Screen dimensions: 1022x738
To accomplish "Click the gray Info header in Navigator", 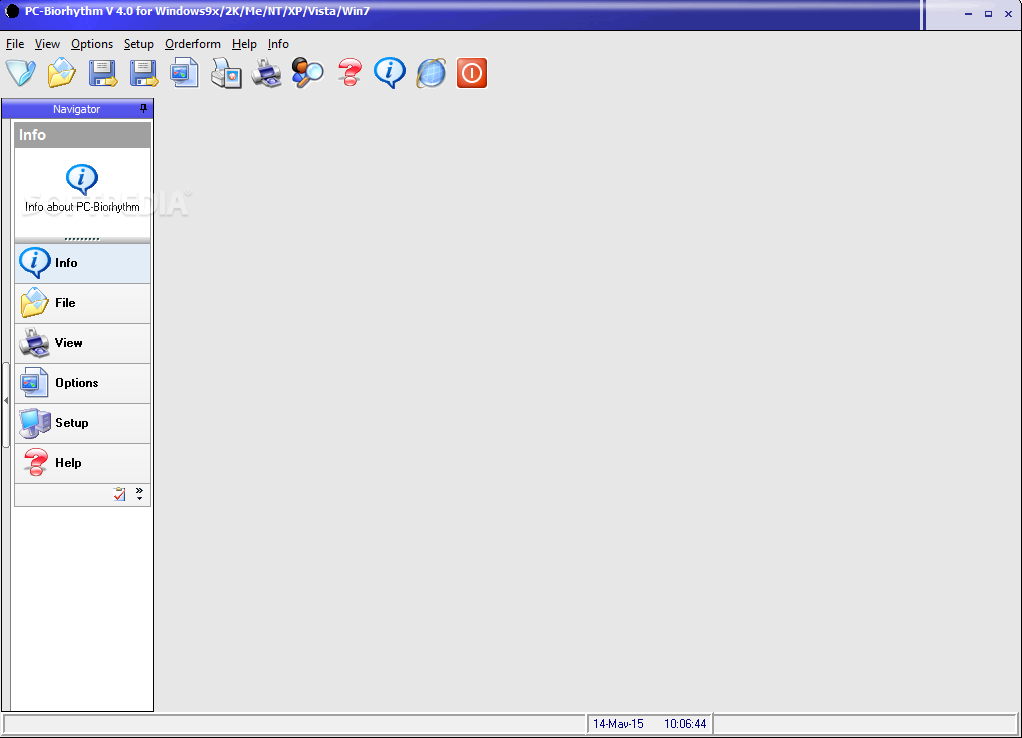I will coord(83,135).
